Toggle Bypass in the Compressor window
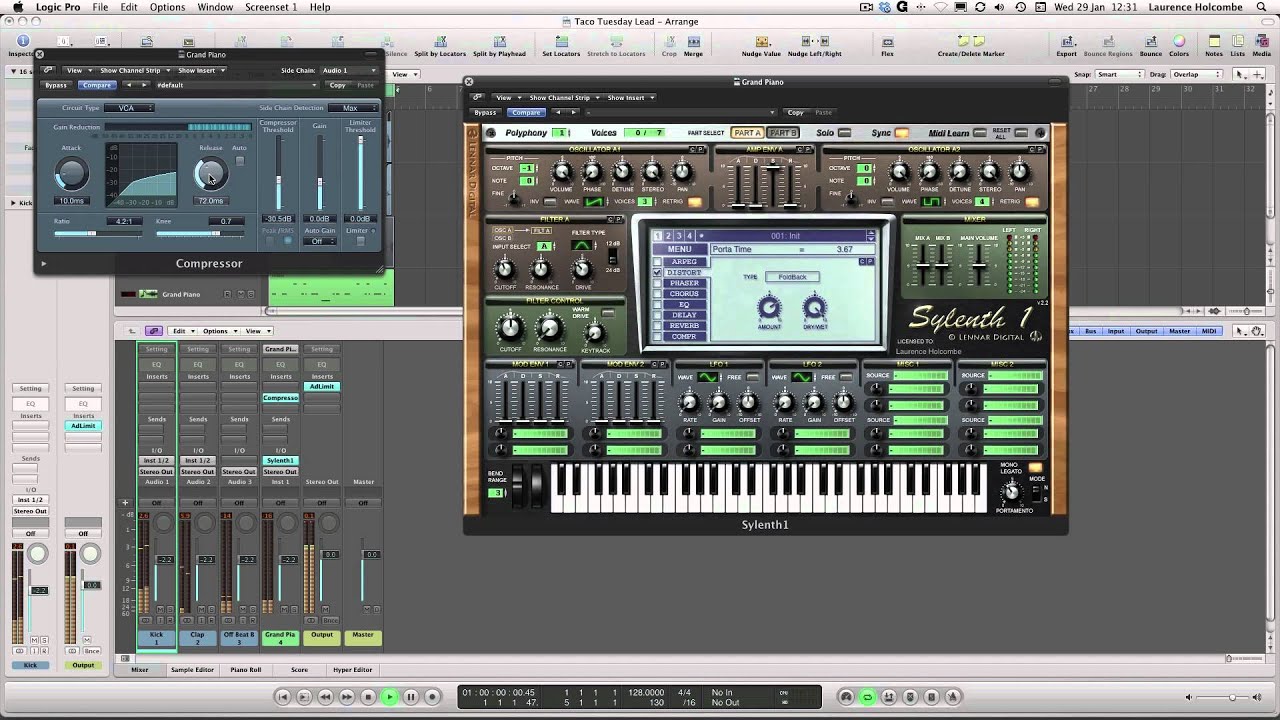The width and height of the screenshot is (1280, 720). tap(56, 85)
